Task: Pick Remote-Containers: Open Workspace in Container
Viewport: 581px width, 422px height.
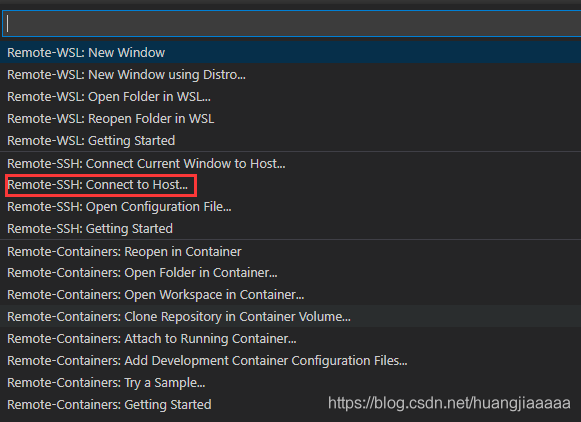Action: tap(290, 295)
